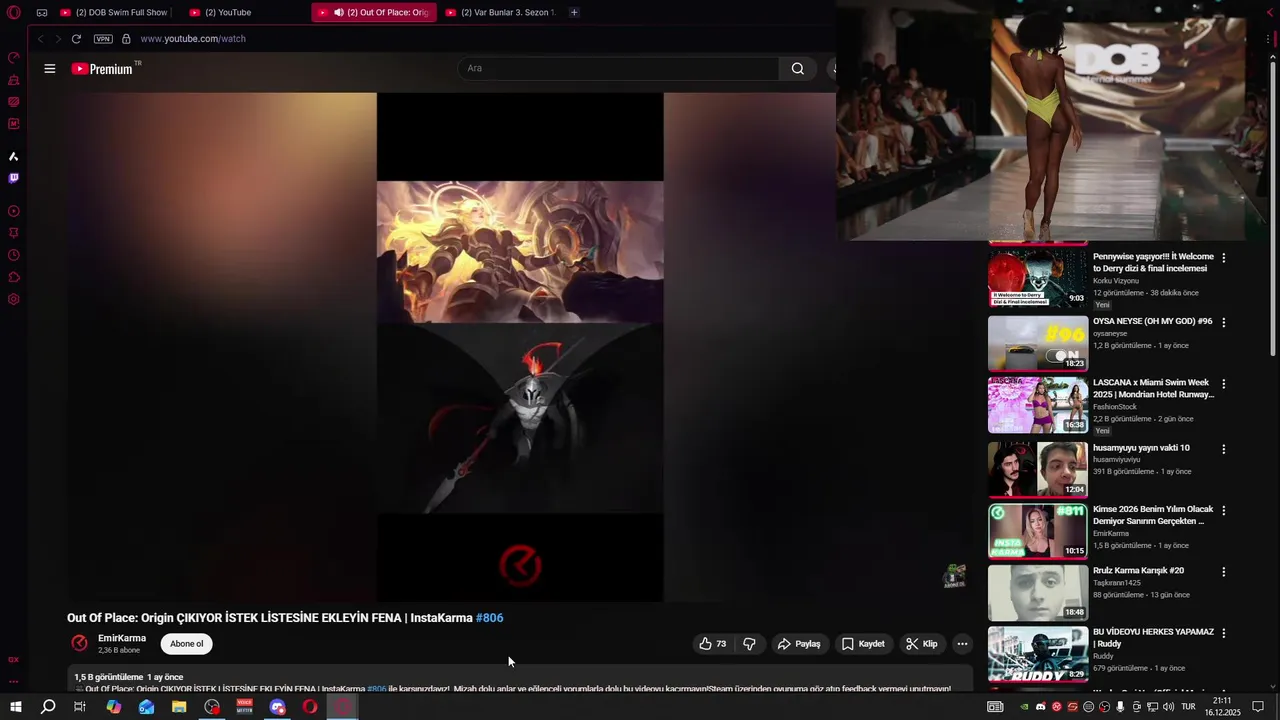Click the Tashkırrın1425 channel name

(x=1117, y=583)
